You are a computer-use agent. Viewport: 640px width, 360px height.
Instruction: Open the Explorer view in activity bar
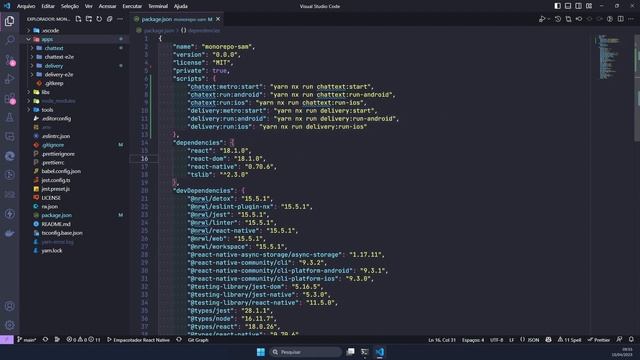pyautogui.click(x=9, y=21)
